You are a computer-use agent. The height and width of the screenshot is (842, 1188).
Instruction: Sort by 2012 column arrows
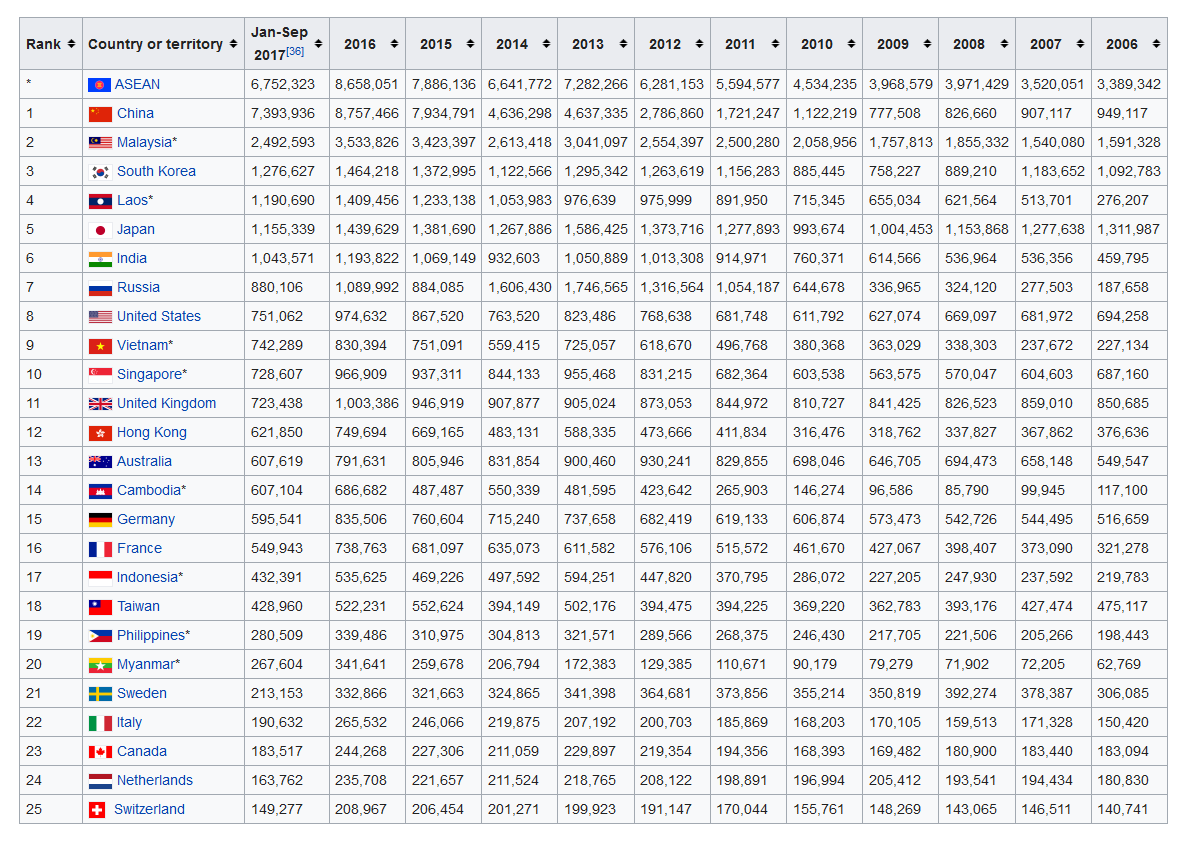[x=699, y=44]
